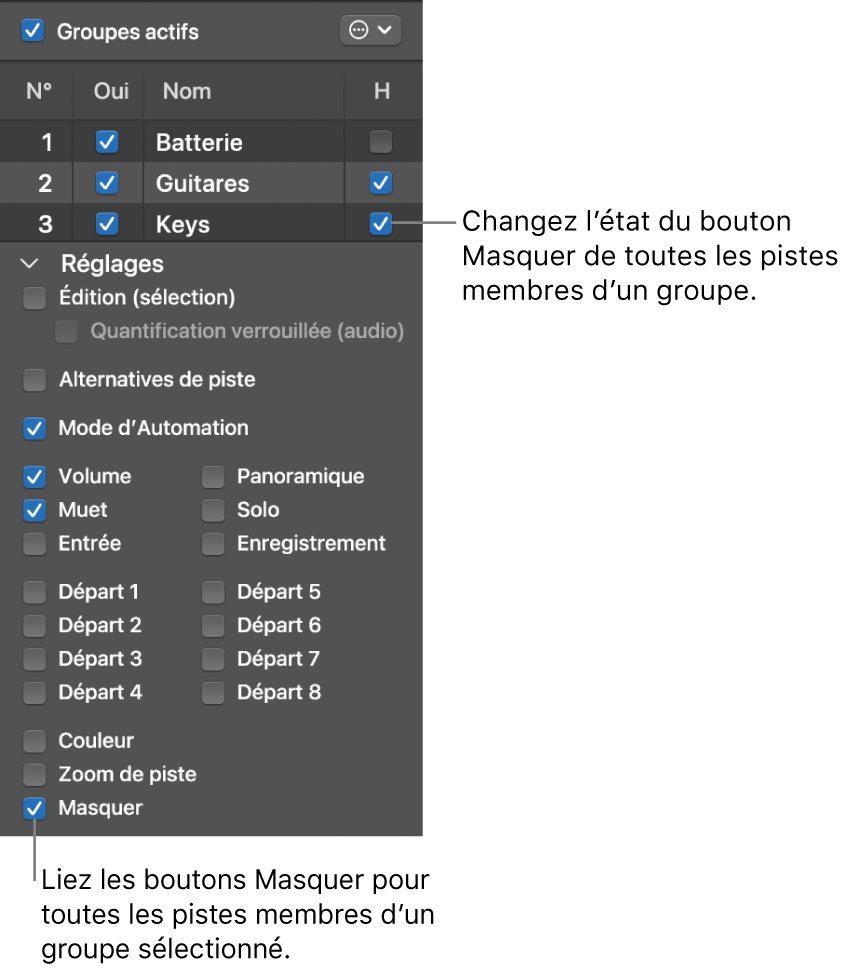Enable the Panoramique checkbox
The height and width of the screenshot is (971, 846).
pyautogui.click(x=212, y=476)
